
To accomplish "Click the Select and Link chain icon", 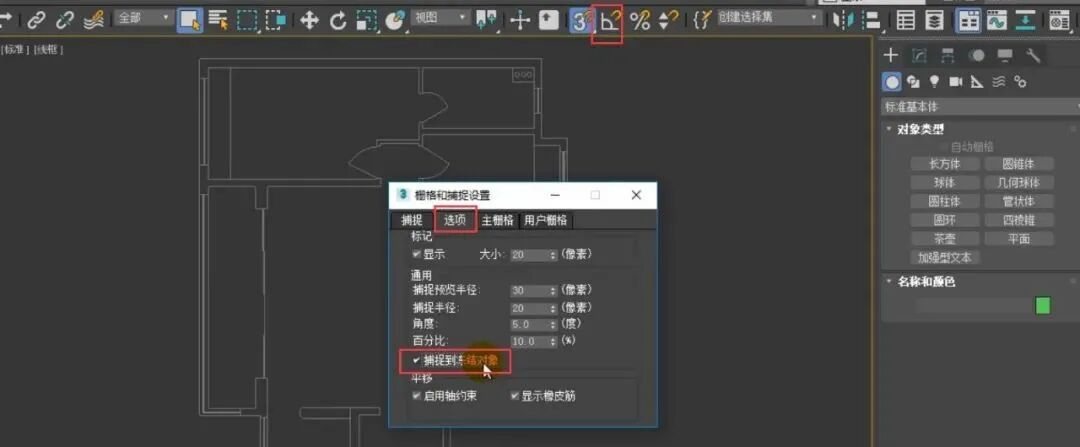I will point(37,21).
